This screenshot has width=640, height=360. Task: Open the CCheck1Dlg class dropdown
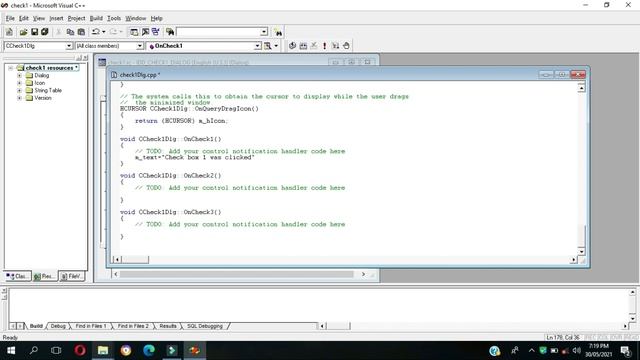(x=69, y=46)
